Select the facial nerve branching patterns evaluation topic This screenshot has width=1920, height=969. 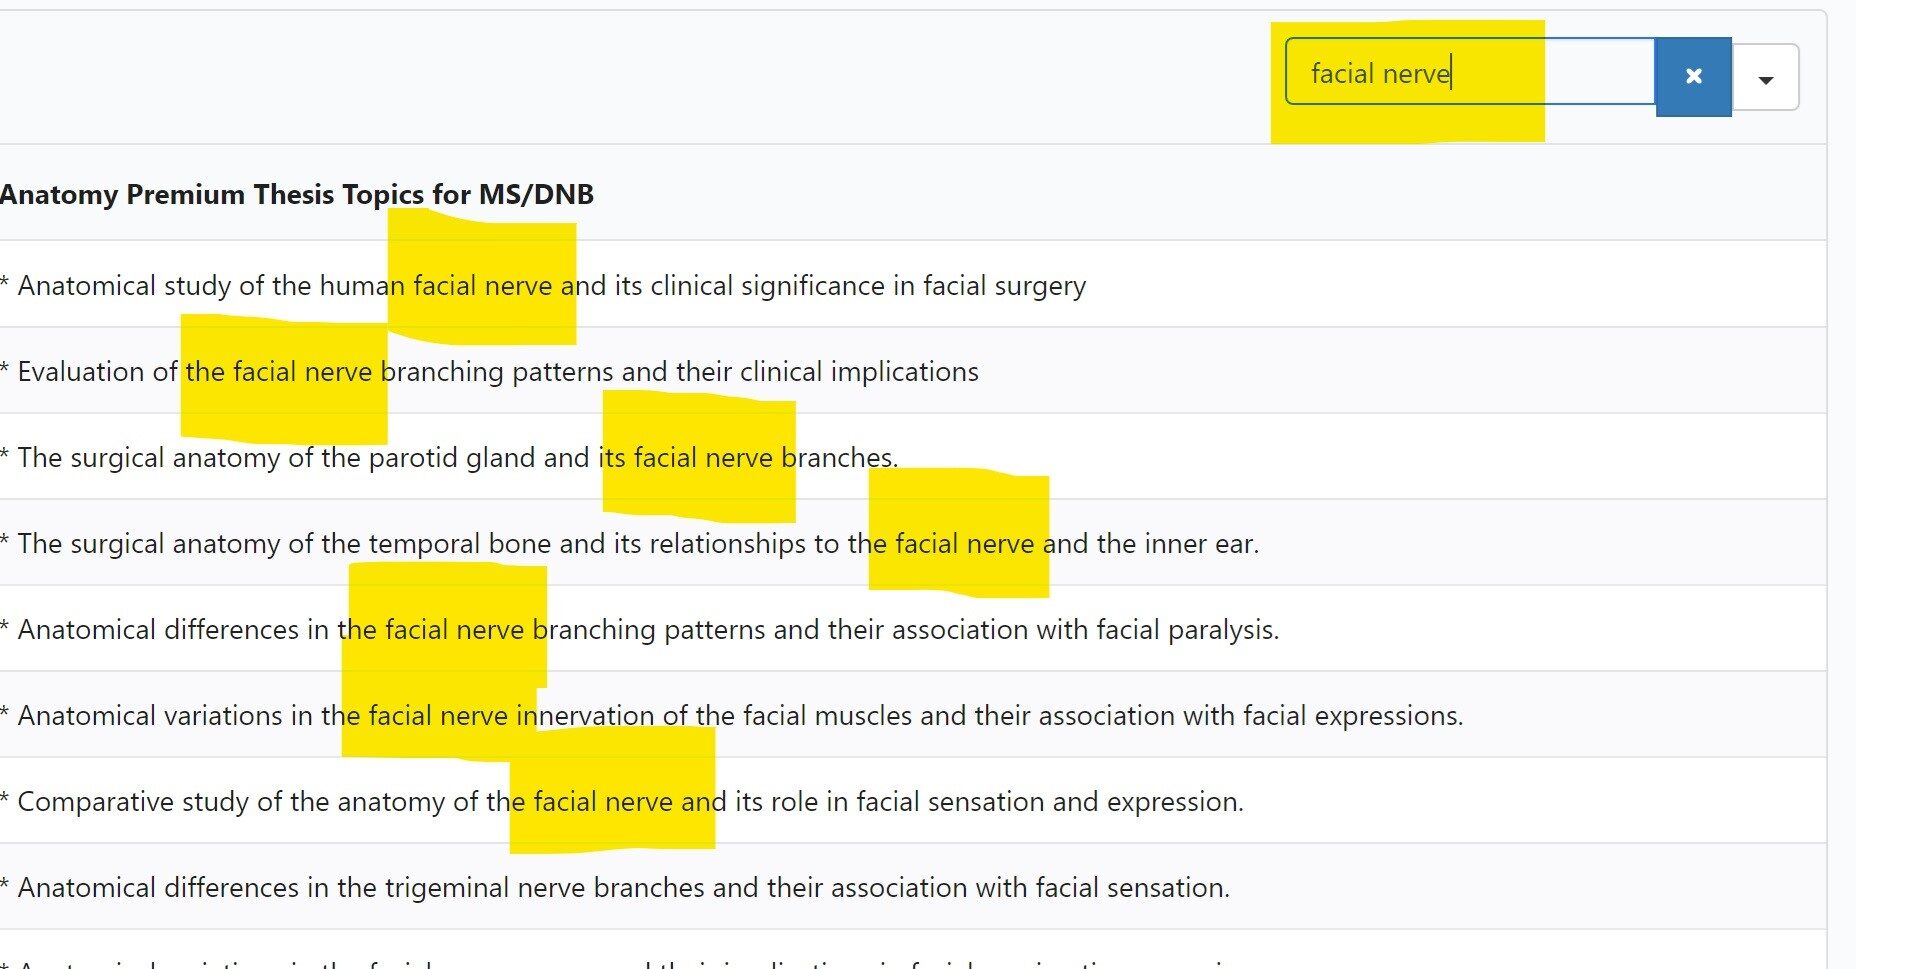(489, 371)
